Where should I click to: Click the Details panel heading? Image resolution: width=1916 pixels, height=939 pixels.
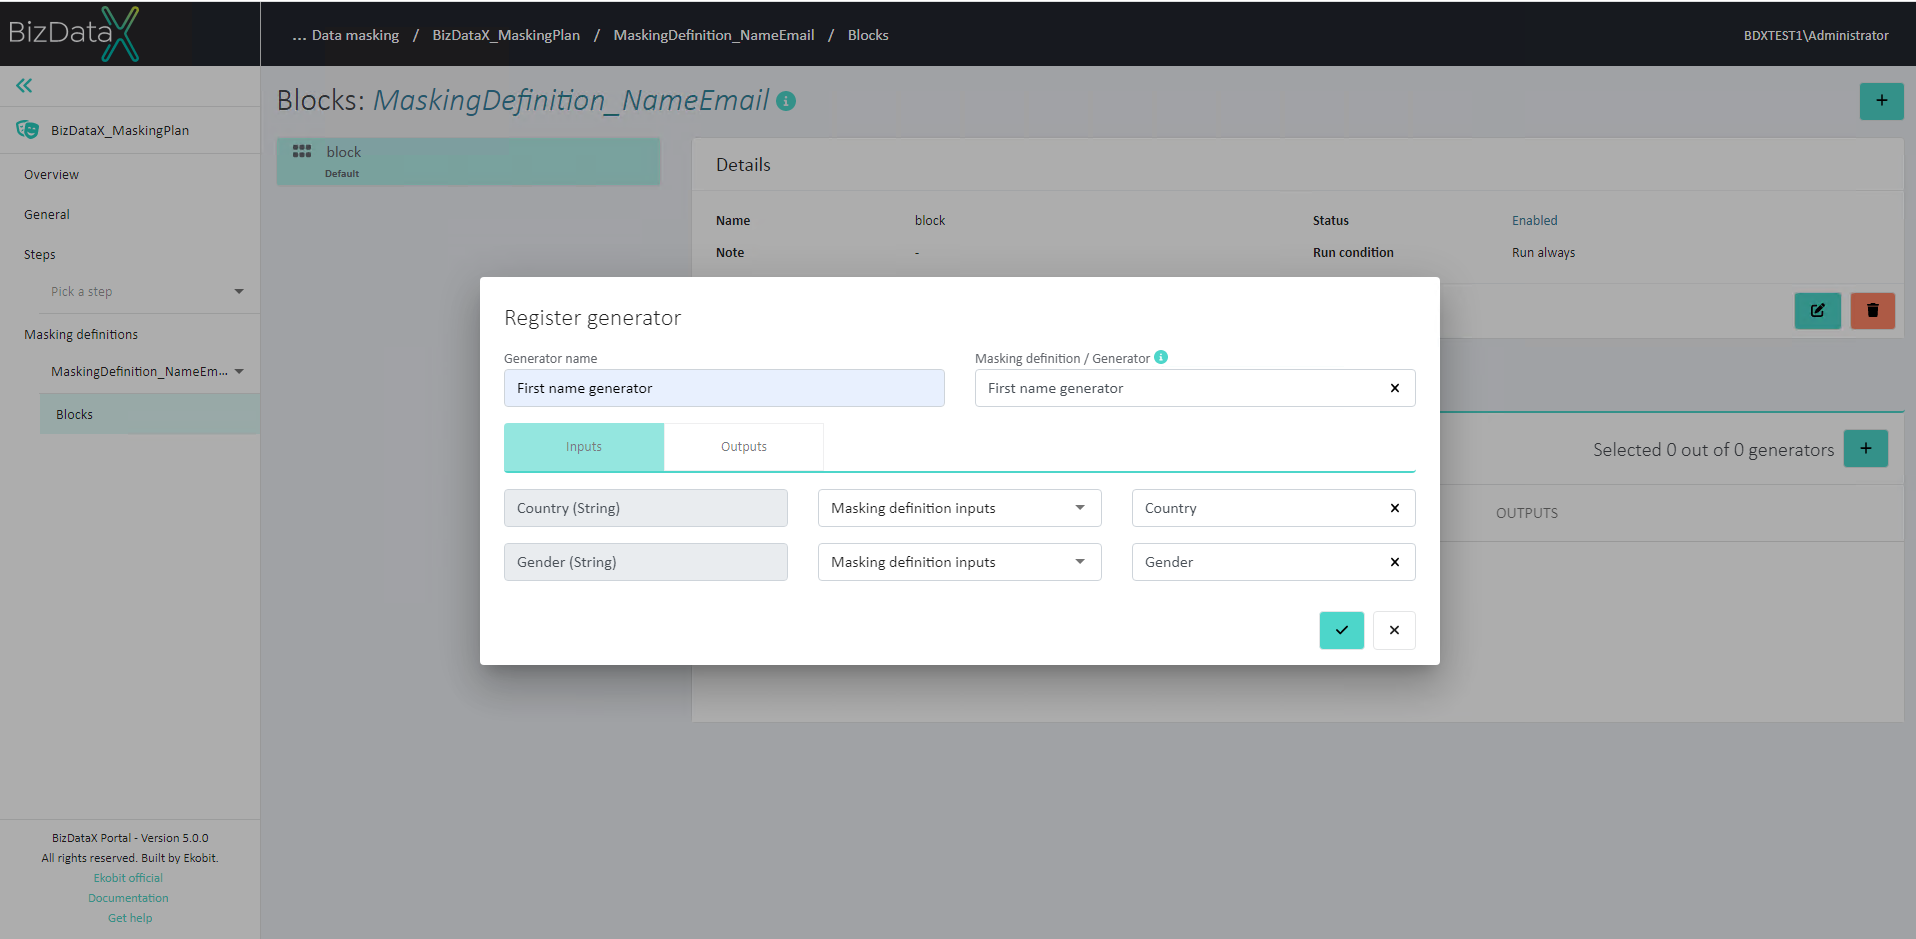point(743,165)
